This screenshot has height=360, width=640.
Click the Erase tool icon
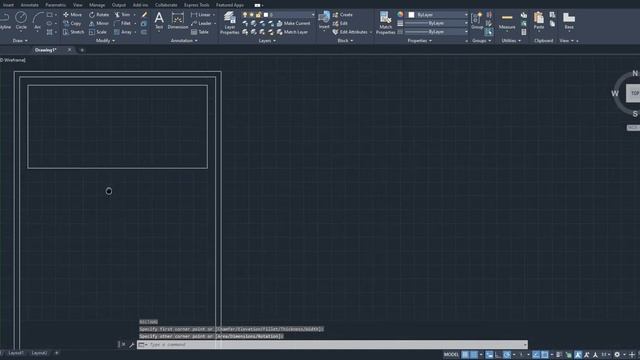click(x=144, y=15)
